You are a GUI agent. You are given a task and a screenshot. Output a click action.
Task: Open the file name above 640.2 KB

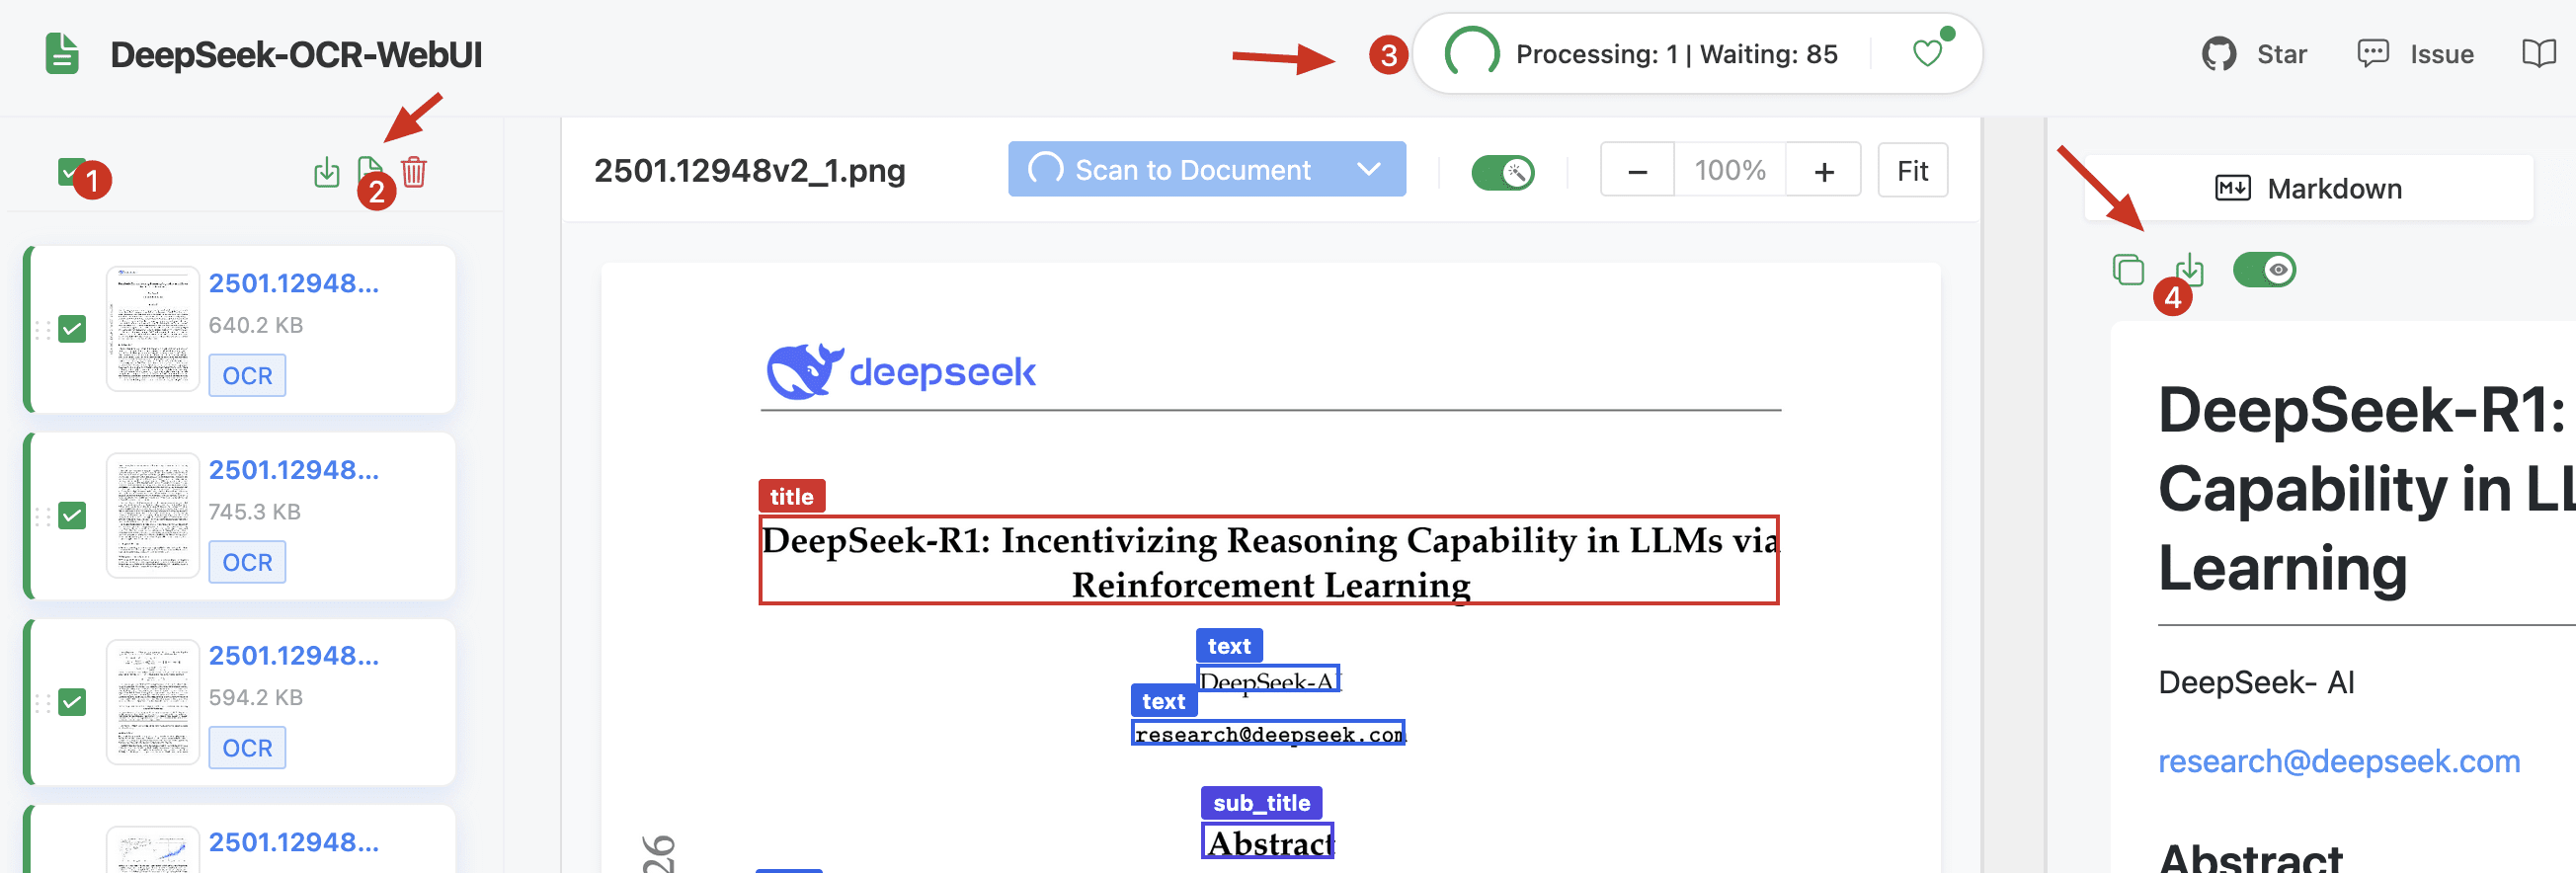(x=294, y=283)
